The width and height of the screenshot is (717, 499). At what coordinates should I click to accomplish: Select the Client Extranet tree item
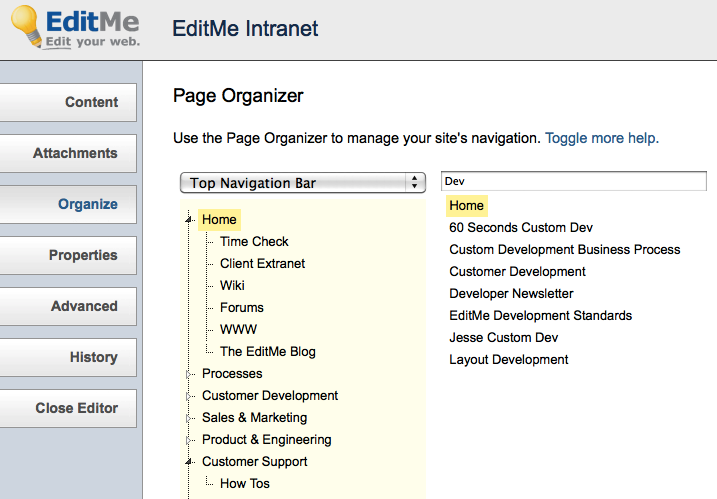[262, 263]
